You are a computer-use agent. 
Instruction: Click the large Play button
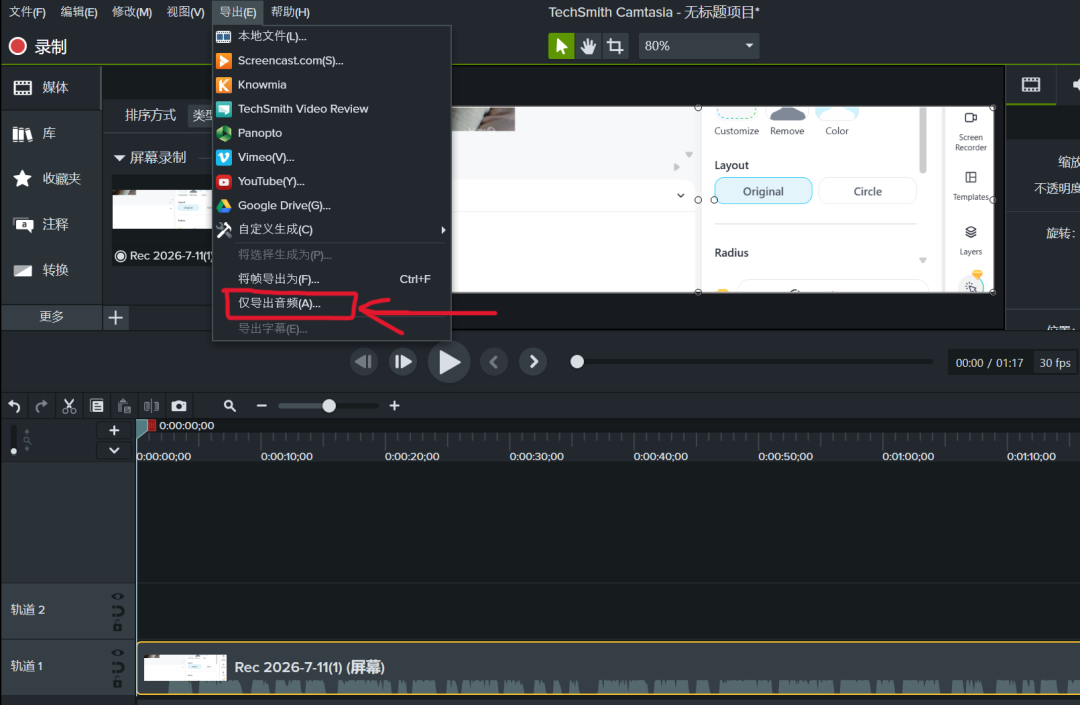click(448, 362)
